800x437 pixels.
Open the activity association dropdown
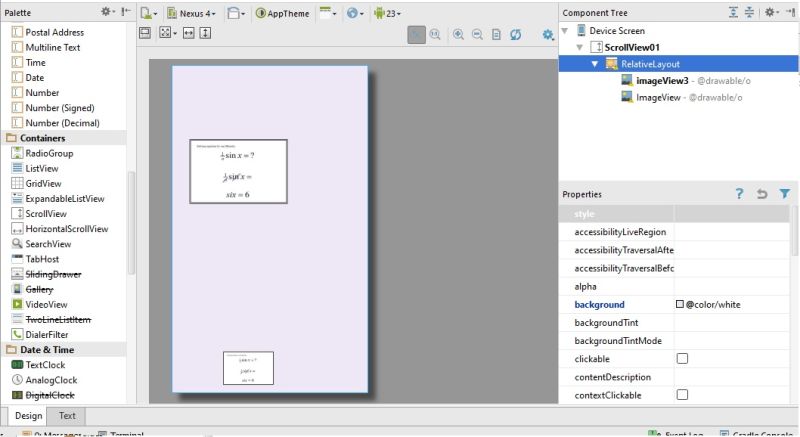(328, 13)
